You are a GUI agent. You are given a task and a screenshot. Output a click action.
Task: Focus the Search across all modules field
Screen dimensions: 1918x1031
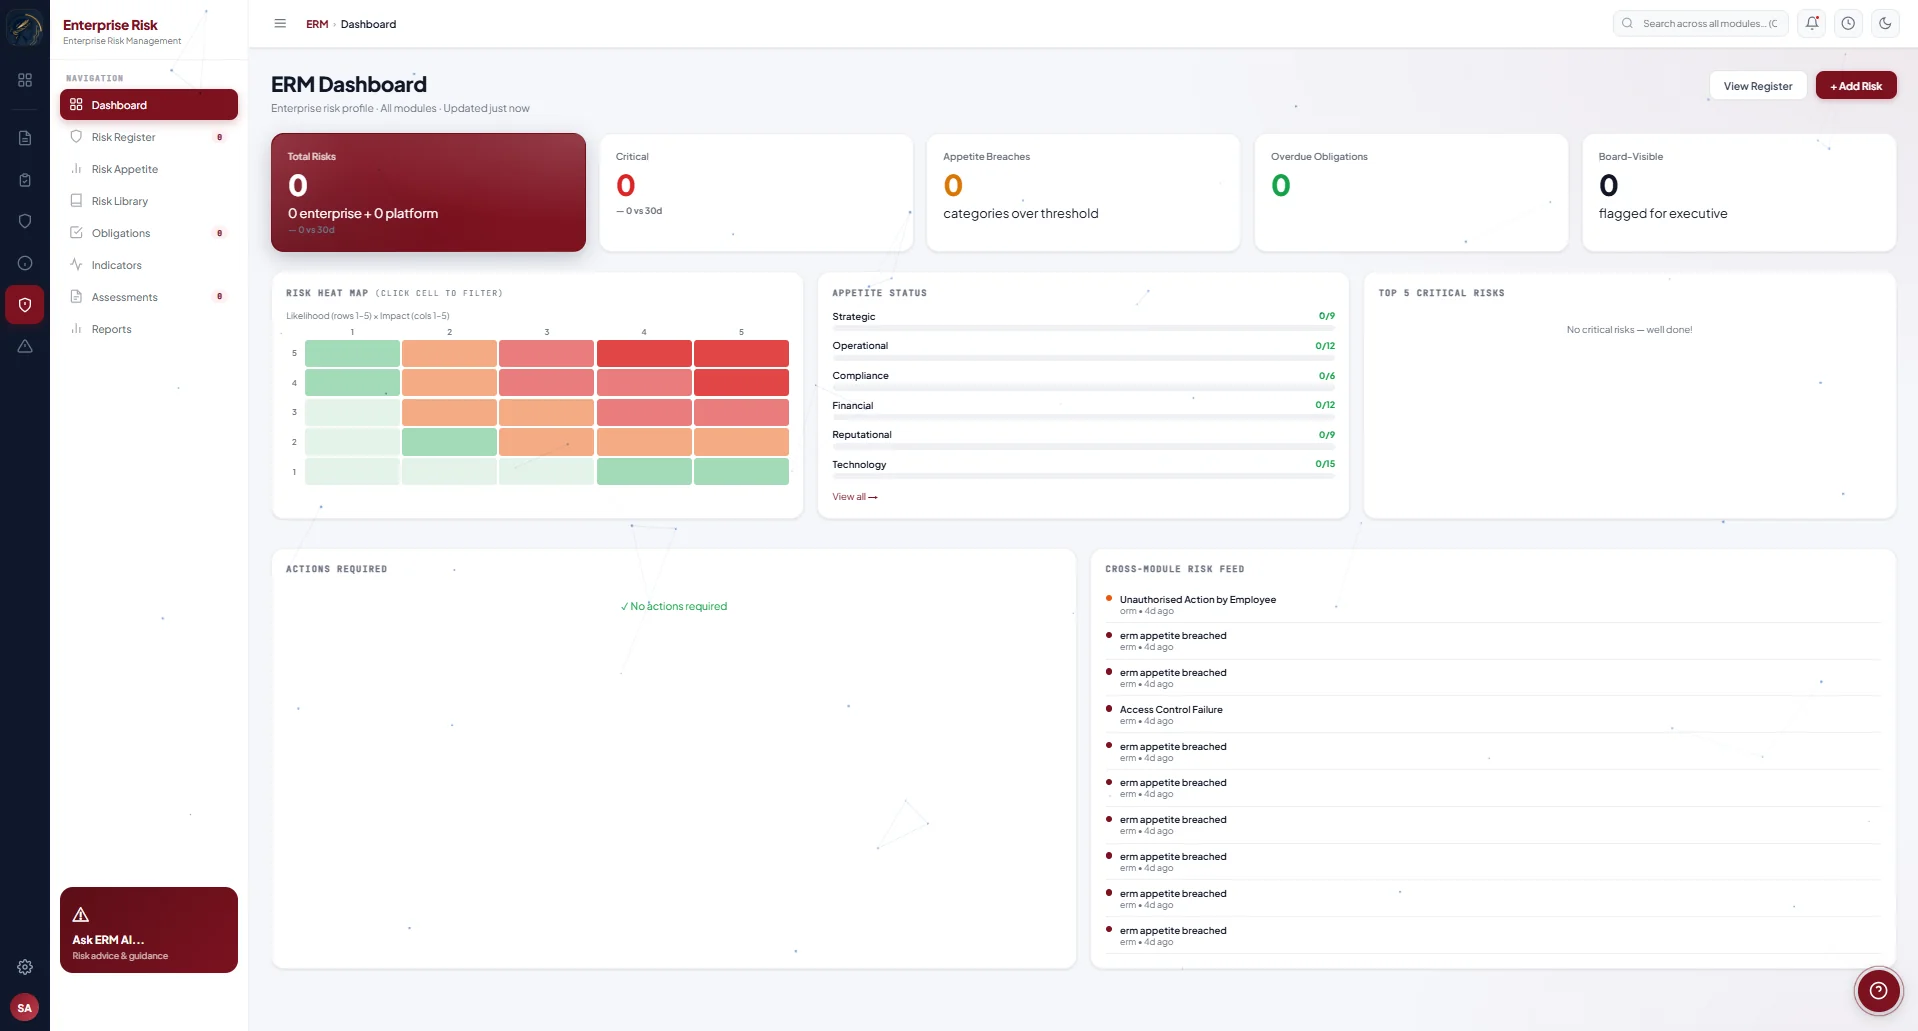[1700, 23]
